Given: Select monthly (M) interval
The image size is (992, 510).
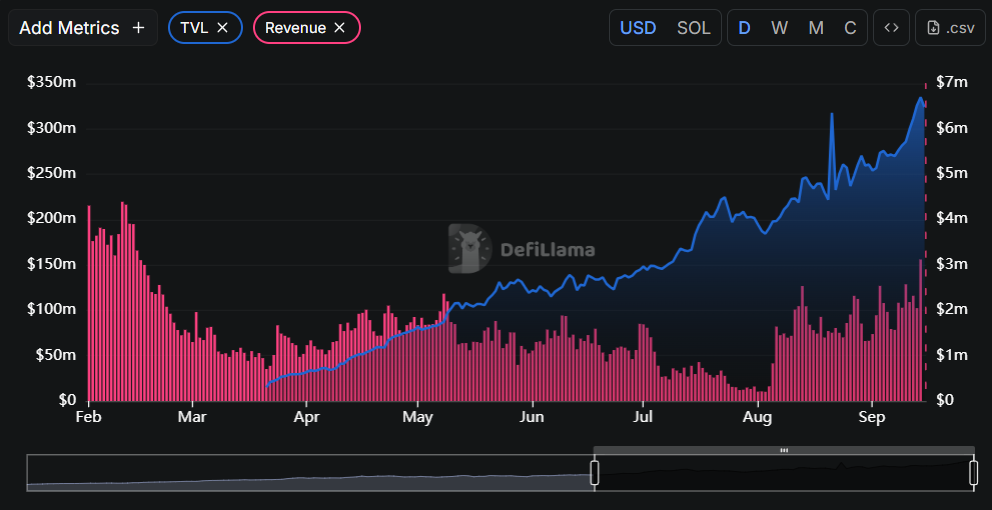Looking at the screenshot, I should (x=816, y=28).
